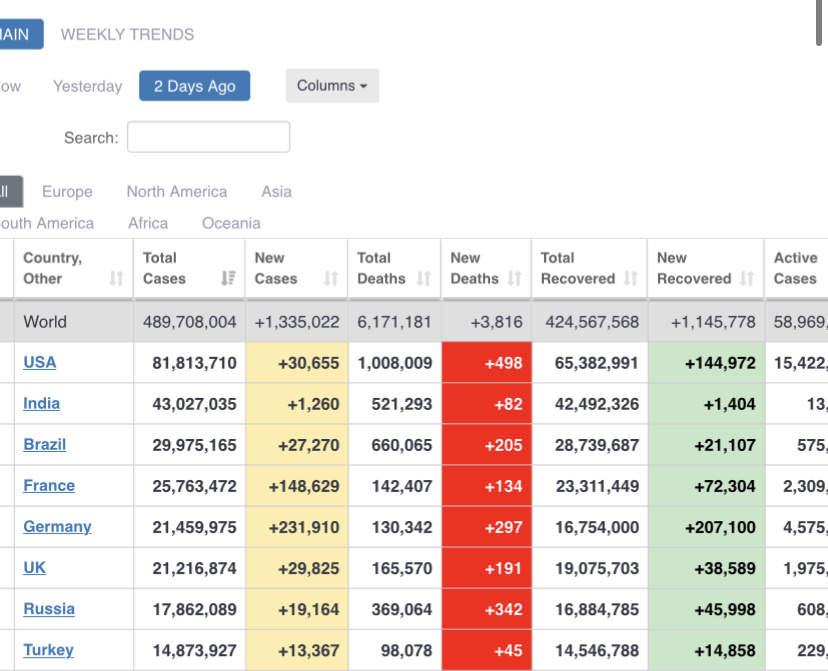Click Total Deaths sort arrows icon
The height and width of the screenshot is (671, 828).
424,279
